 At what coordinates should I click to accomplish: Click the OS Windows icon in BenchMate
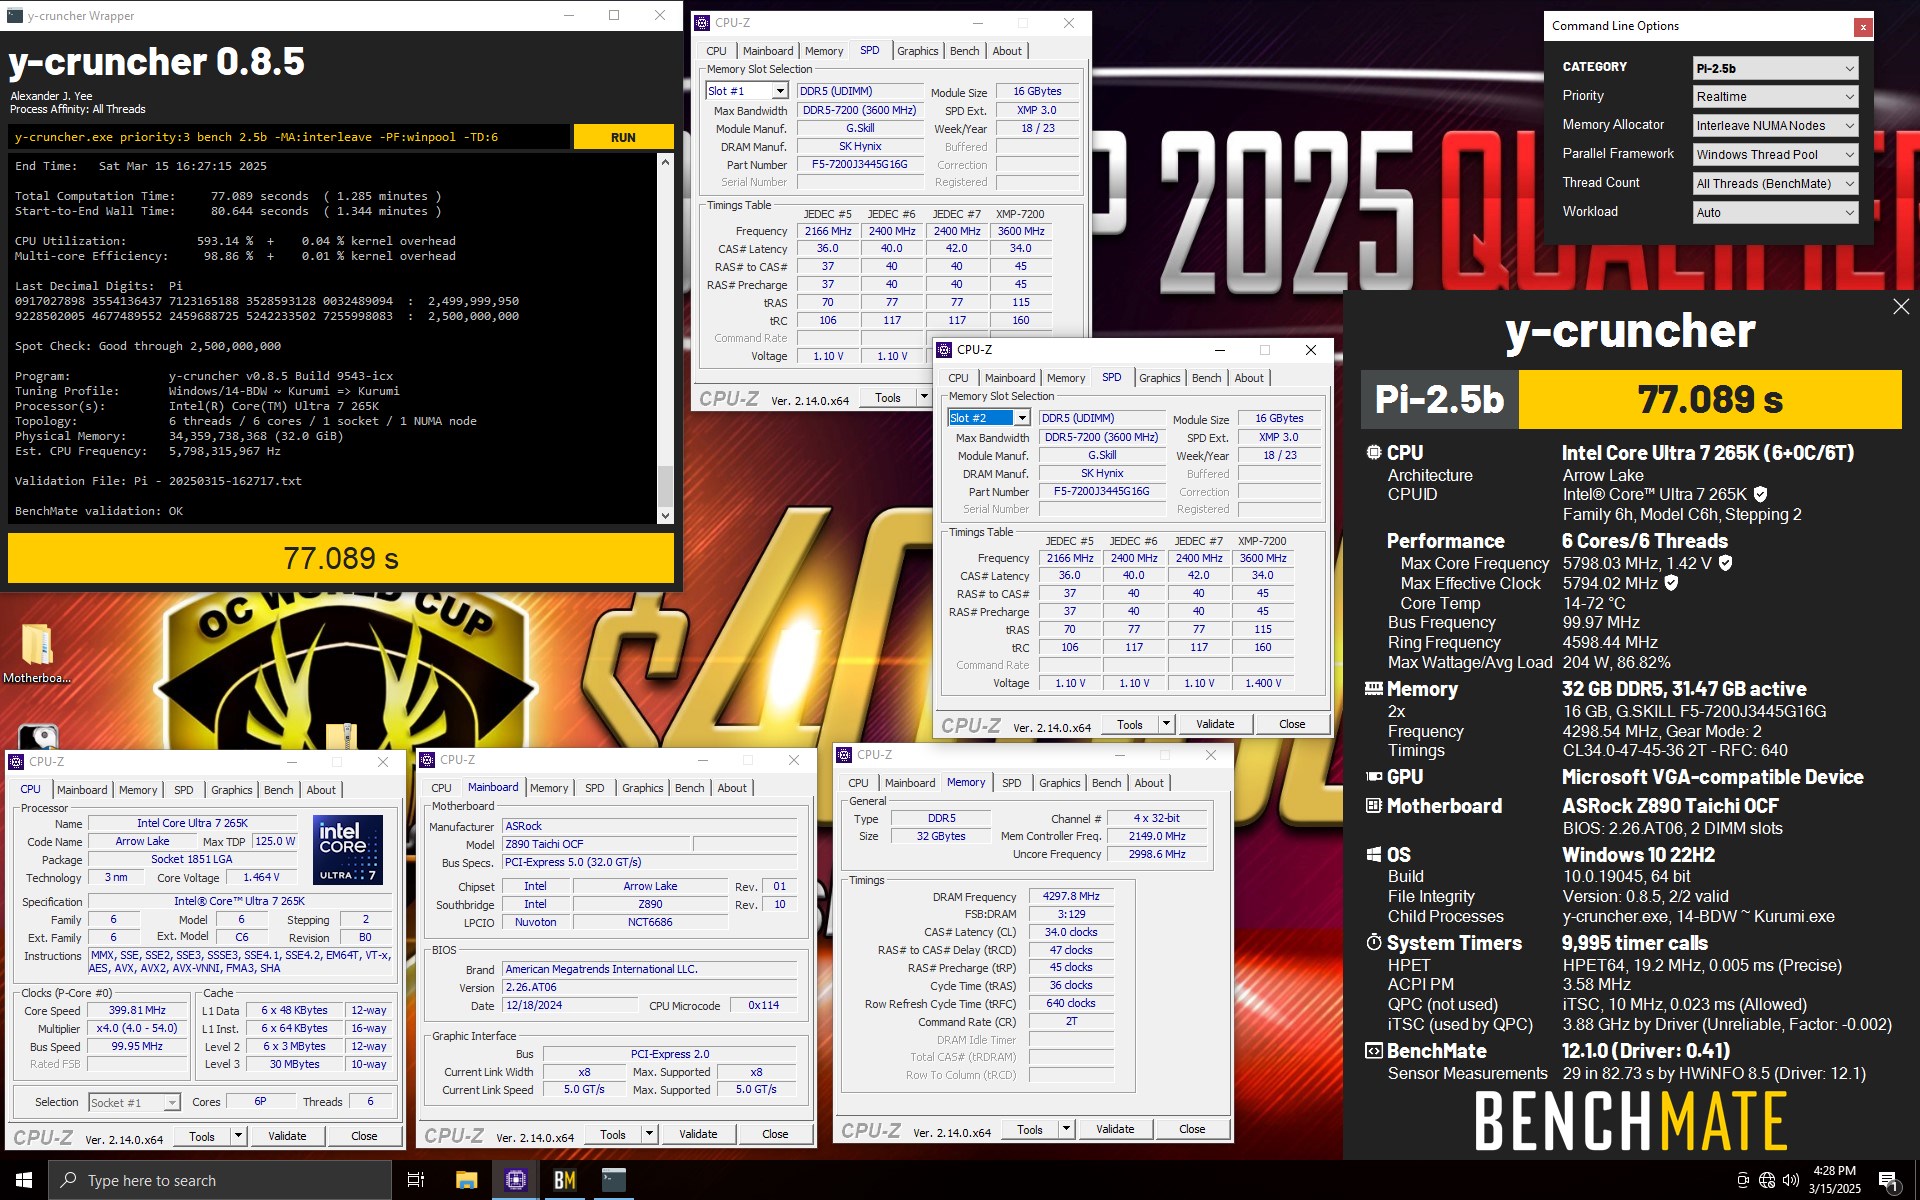[x=1374, y=854]
